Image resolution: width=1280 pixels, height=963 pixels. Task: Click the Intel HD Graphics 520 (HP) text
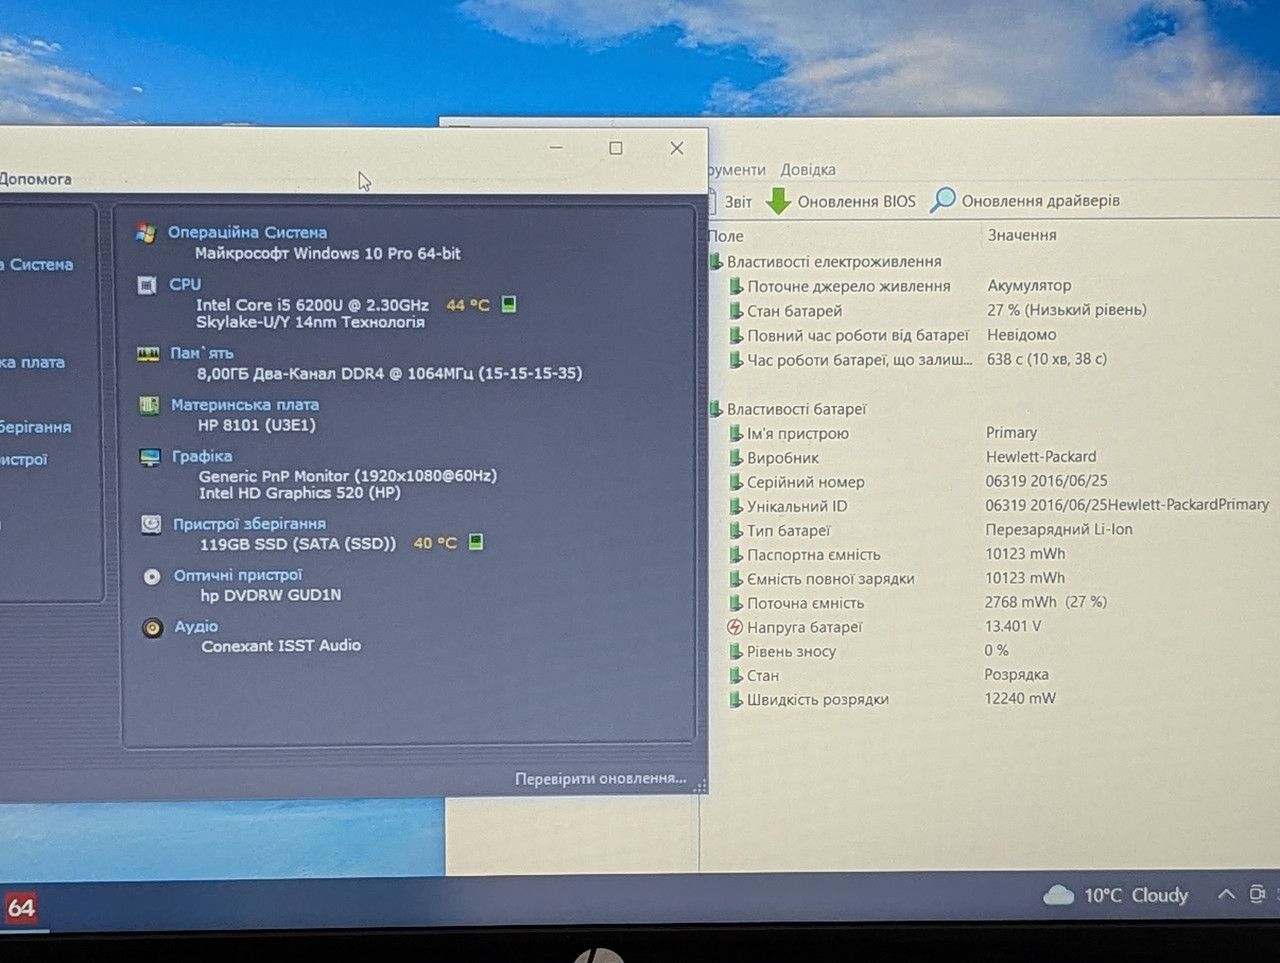click(x=300, y=493)
